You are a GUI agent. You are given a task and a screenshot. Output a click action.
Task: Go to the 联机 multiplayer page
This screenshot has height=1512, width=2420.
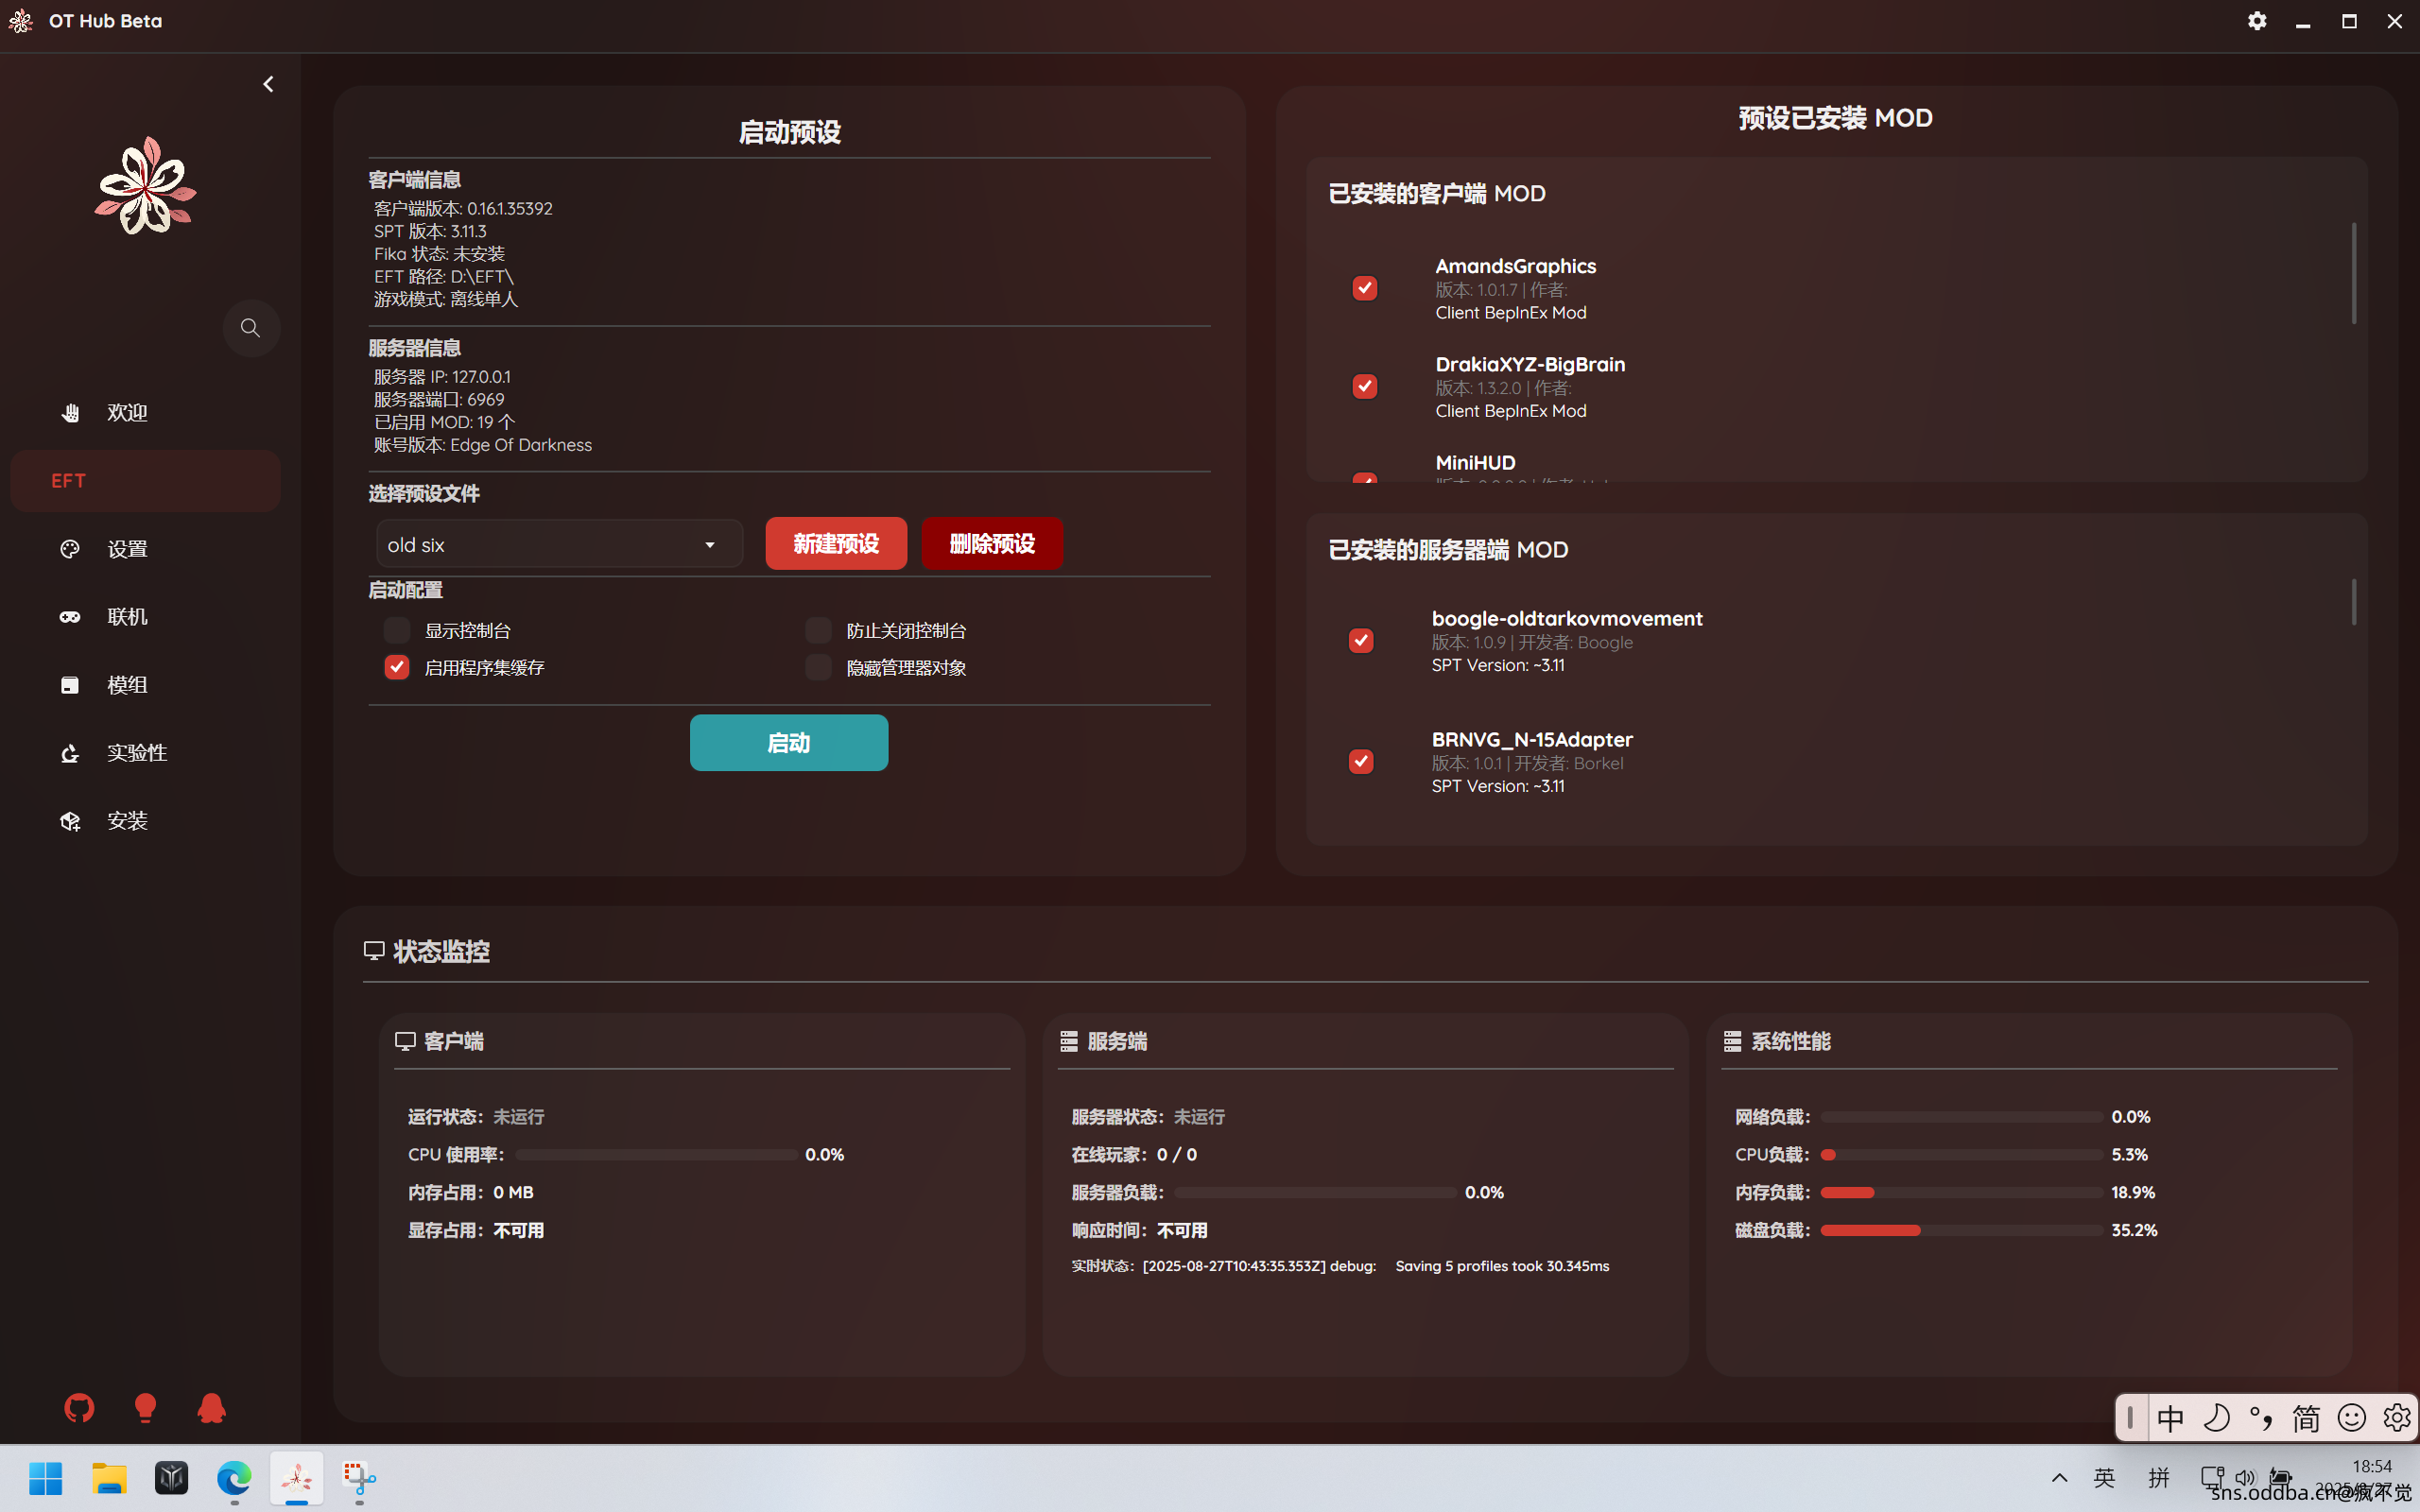145,617
